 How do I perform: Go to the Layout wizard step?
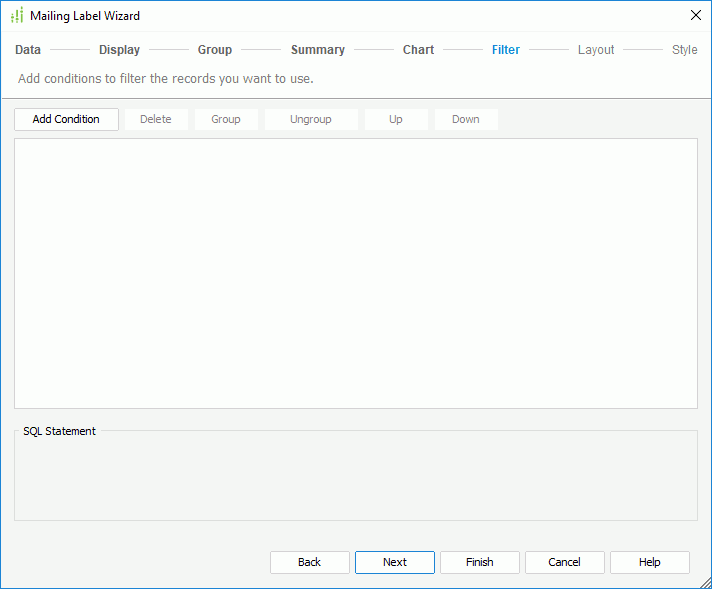(x=596, y=49)
